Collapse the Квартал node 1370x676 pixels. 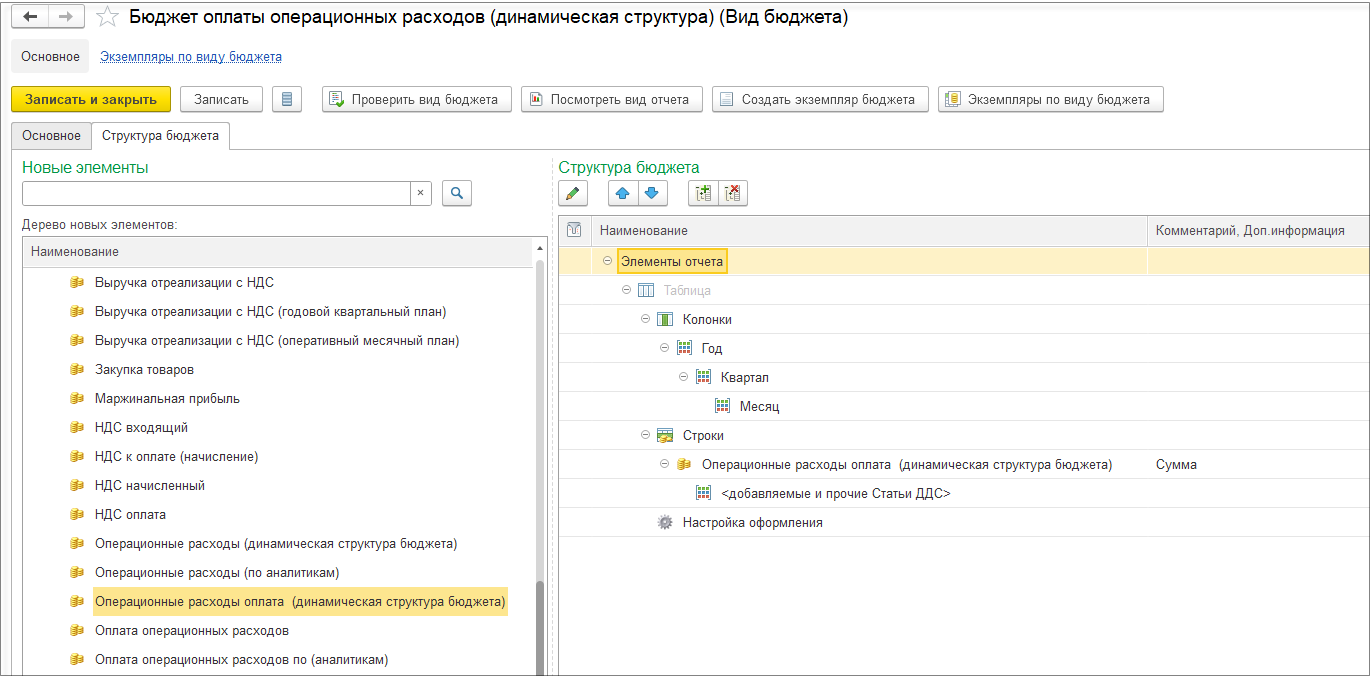tap(684, 377)
